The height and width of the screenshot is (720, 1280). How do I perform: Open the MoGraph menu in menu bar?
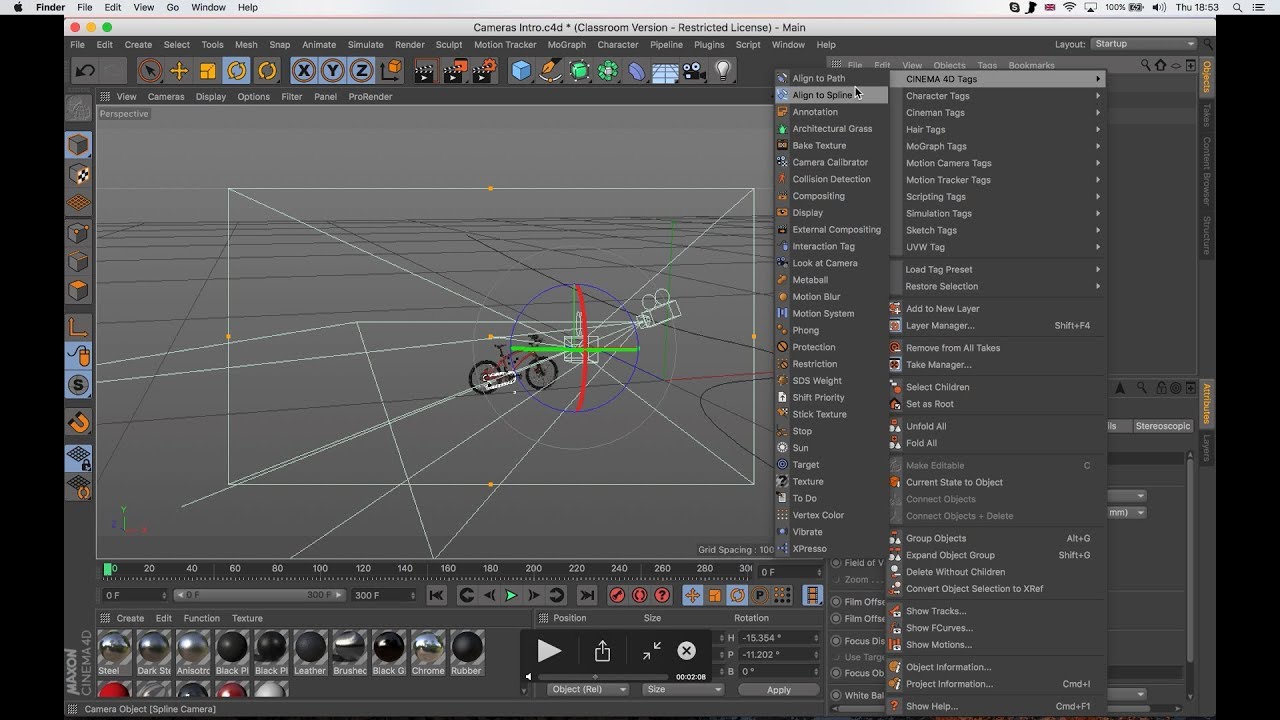pyautogui.click(x=567, y=45)
